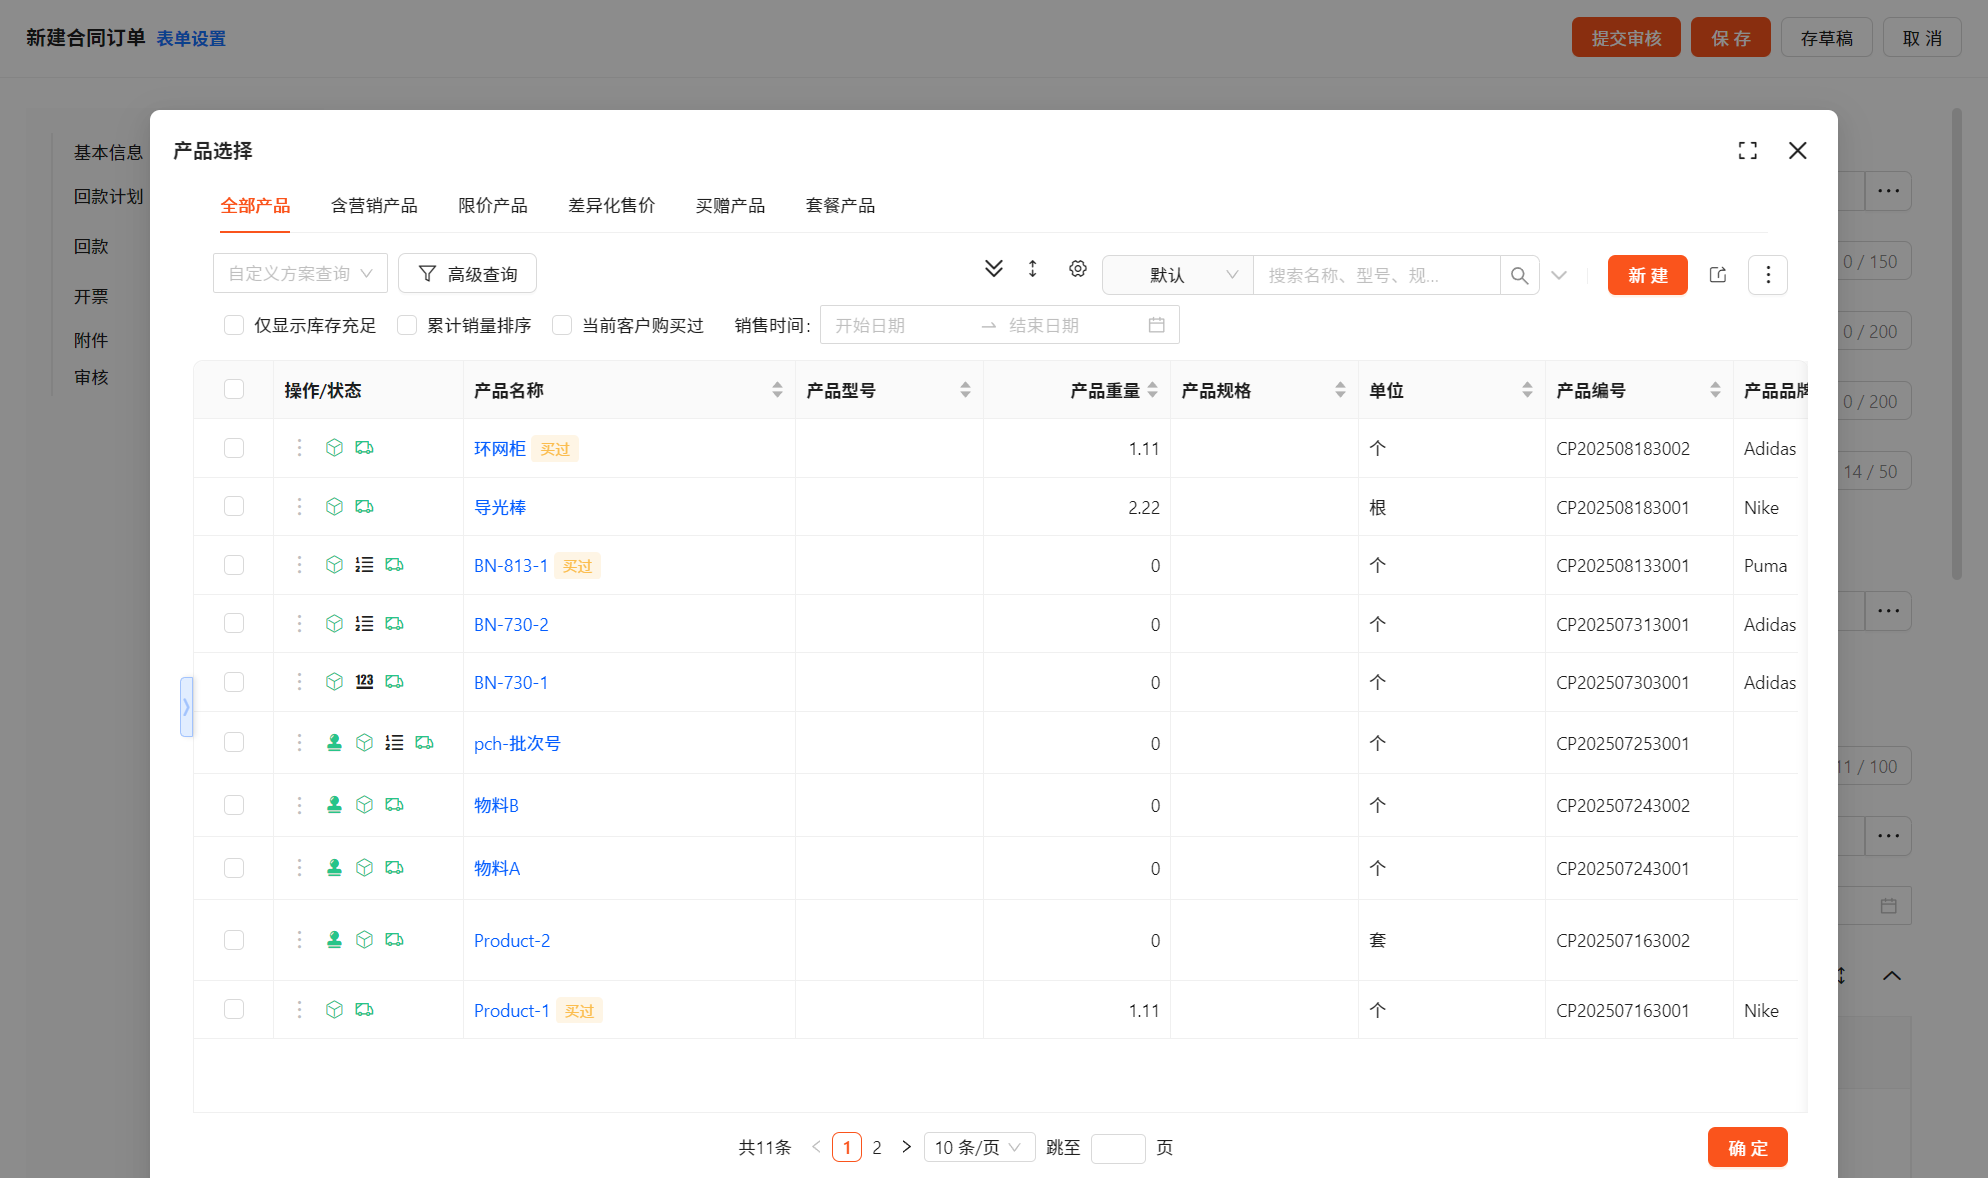Click the product search input field
The width and height of the screenshot is (1988, 1178).
[x=1376, y=275]
